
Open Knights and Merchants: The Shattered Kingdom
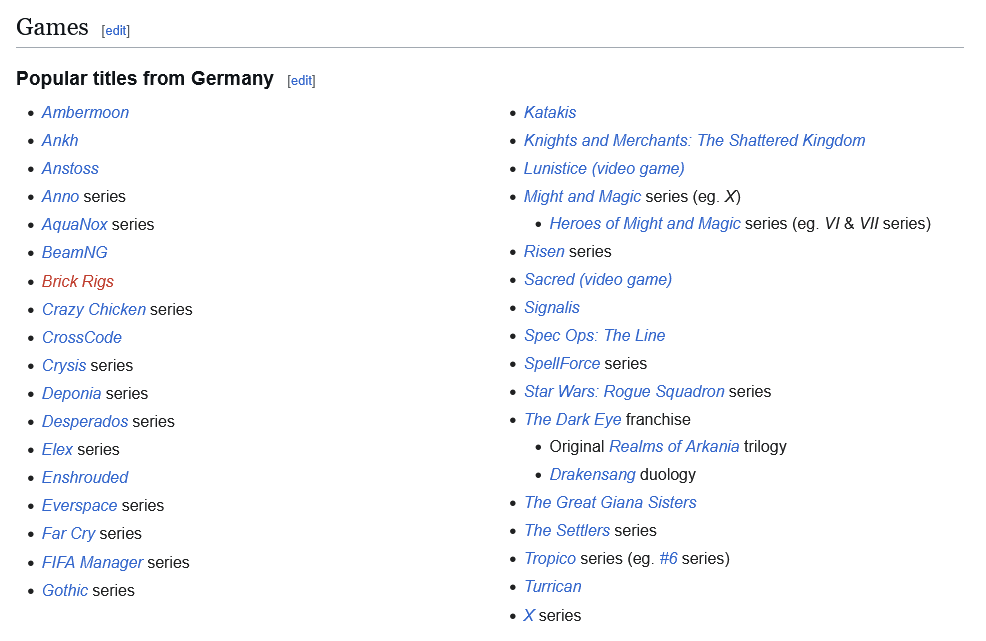pos(695,140)
